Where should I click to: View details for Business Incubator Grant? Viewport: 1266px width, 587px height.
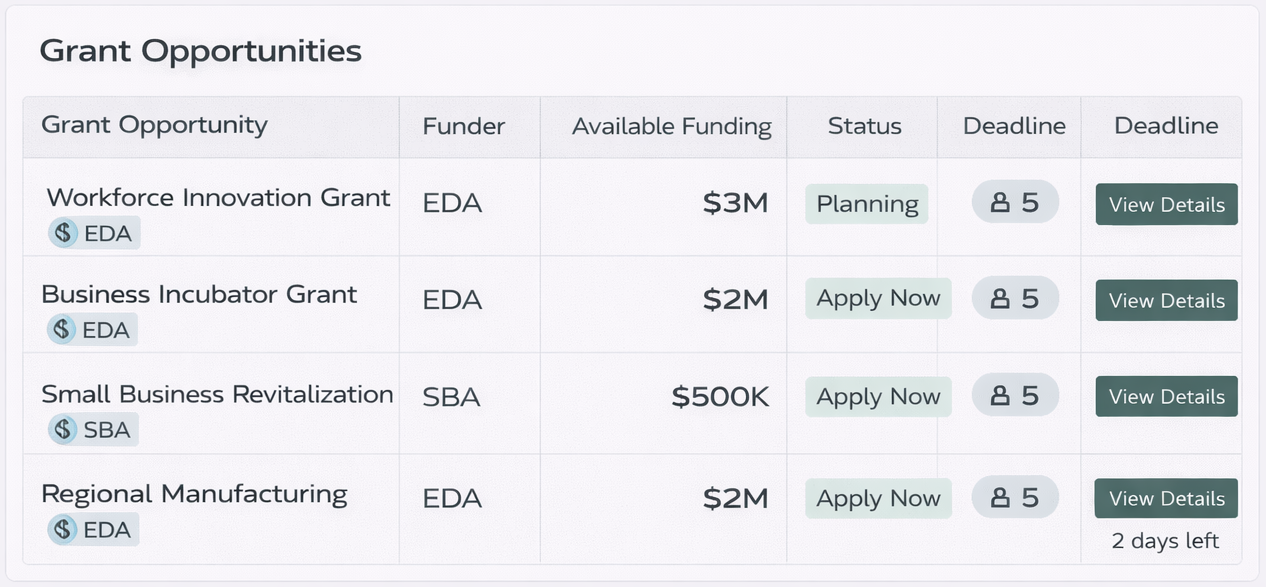point(1166,300)
